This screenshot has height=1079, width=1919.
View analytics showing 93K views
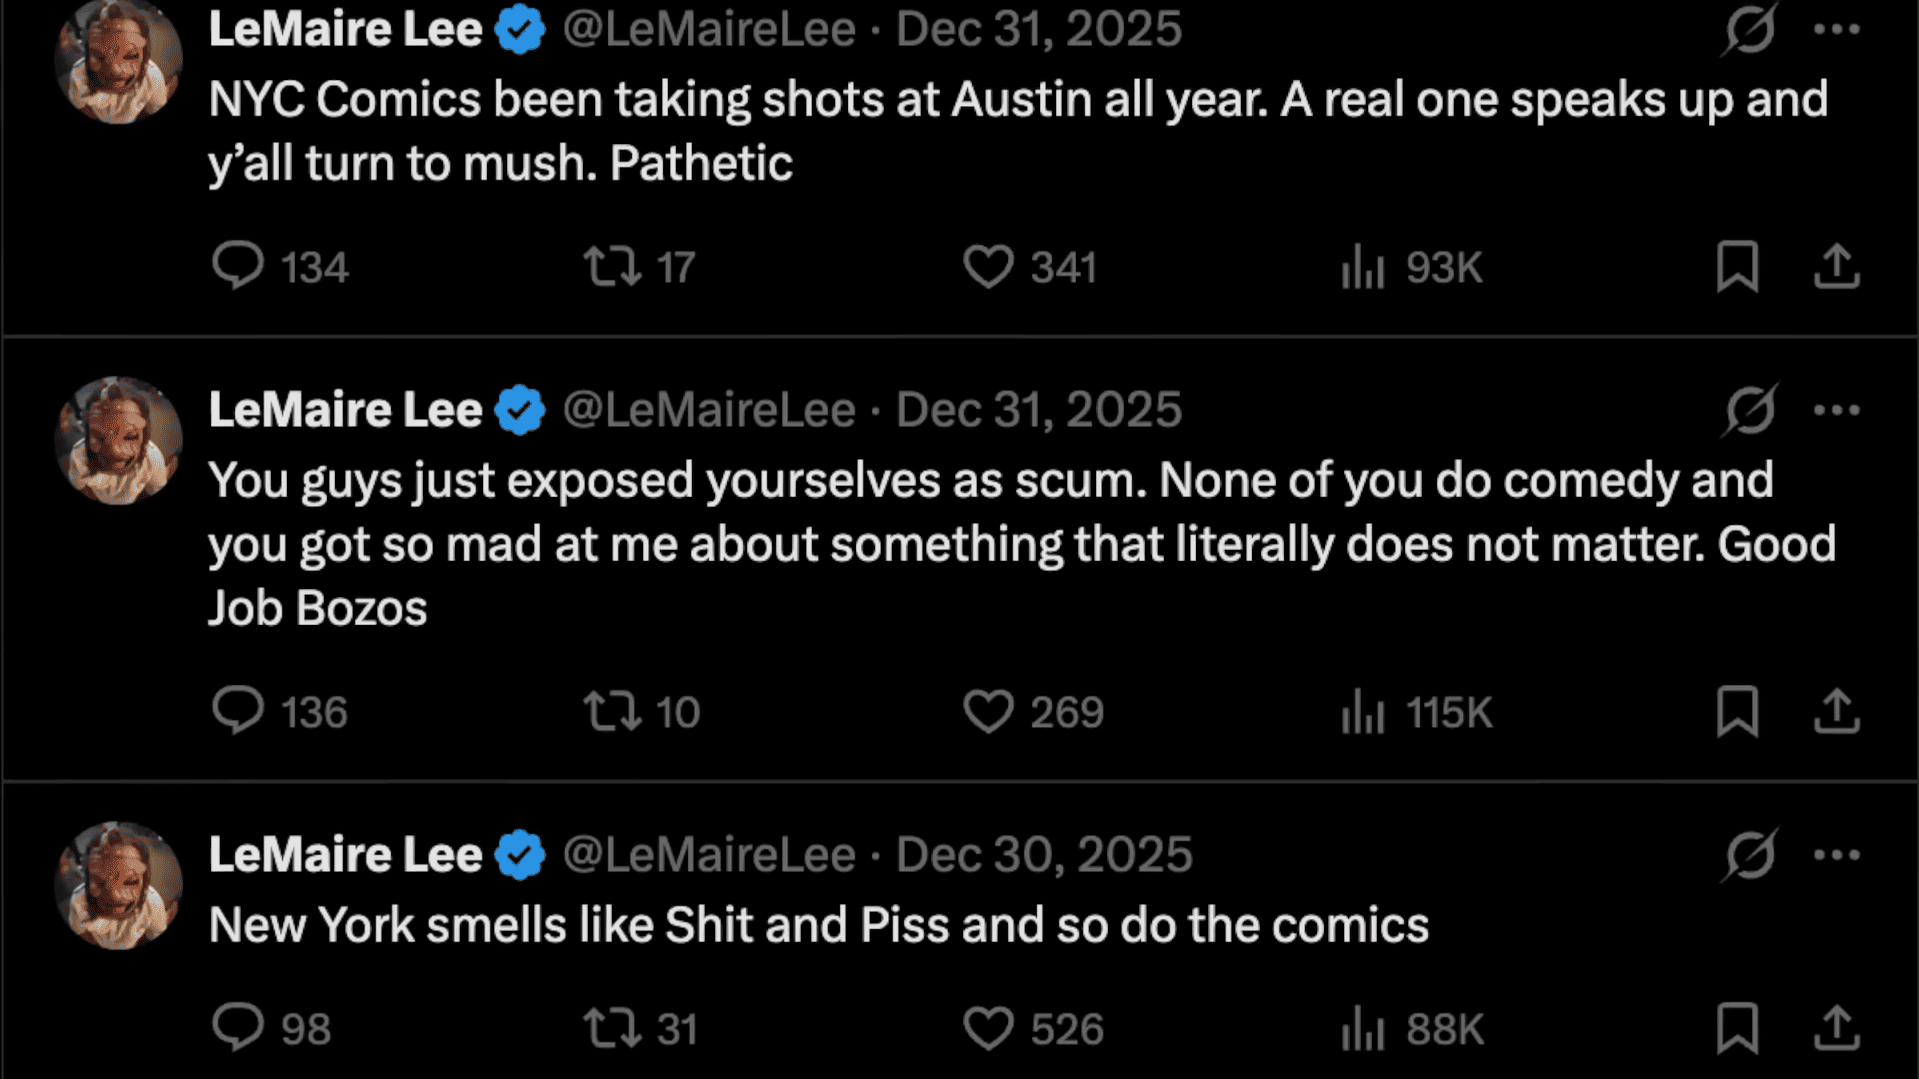coord(1363,266)
